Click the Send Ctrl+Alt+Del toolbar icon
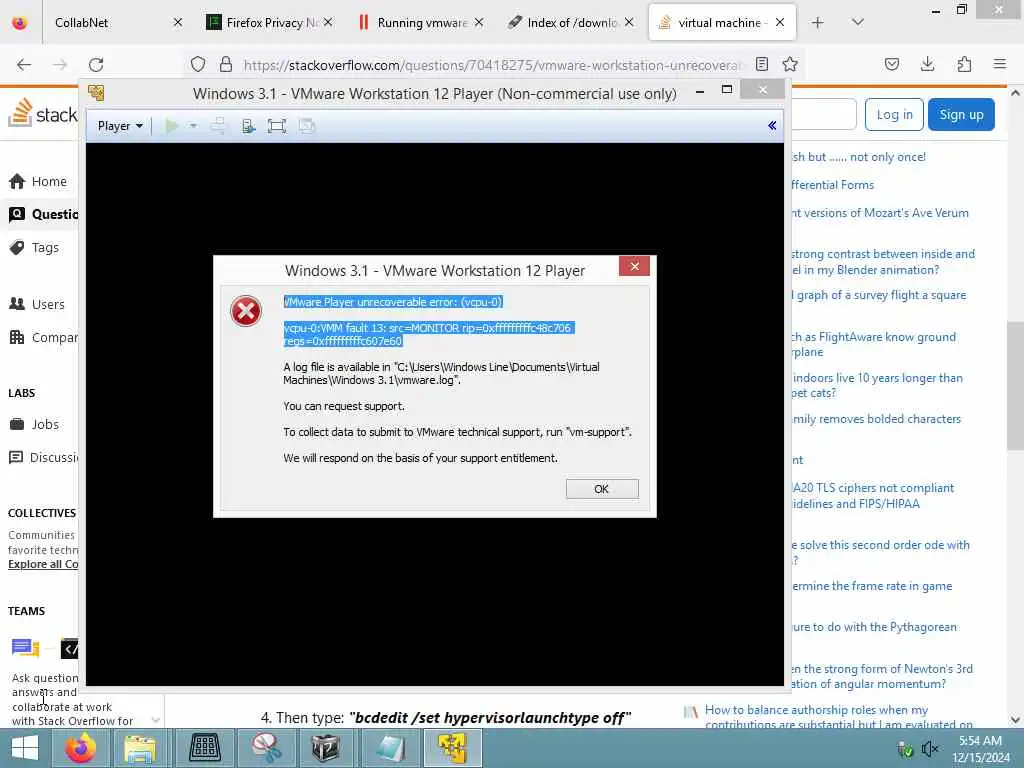Screen dimensions: 1024x768 click(x=218, y=126)
